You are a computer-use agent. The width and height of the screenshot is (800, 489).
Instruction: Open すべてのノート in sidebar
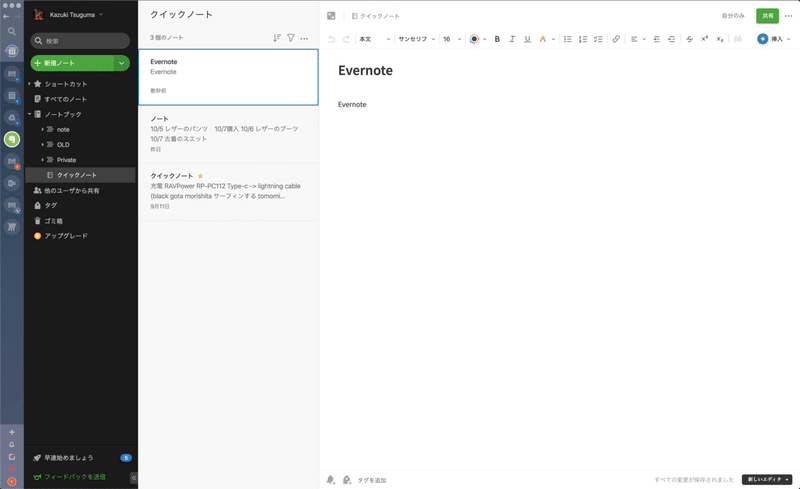pyautogui.click(x=66, y=99)
